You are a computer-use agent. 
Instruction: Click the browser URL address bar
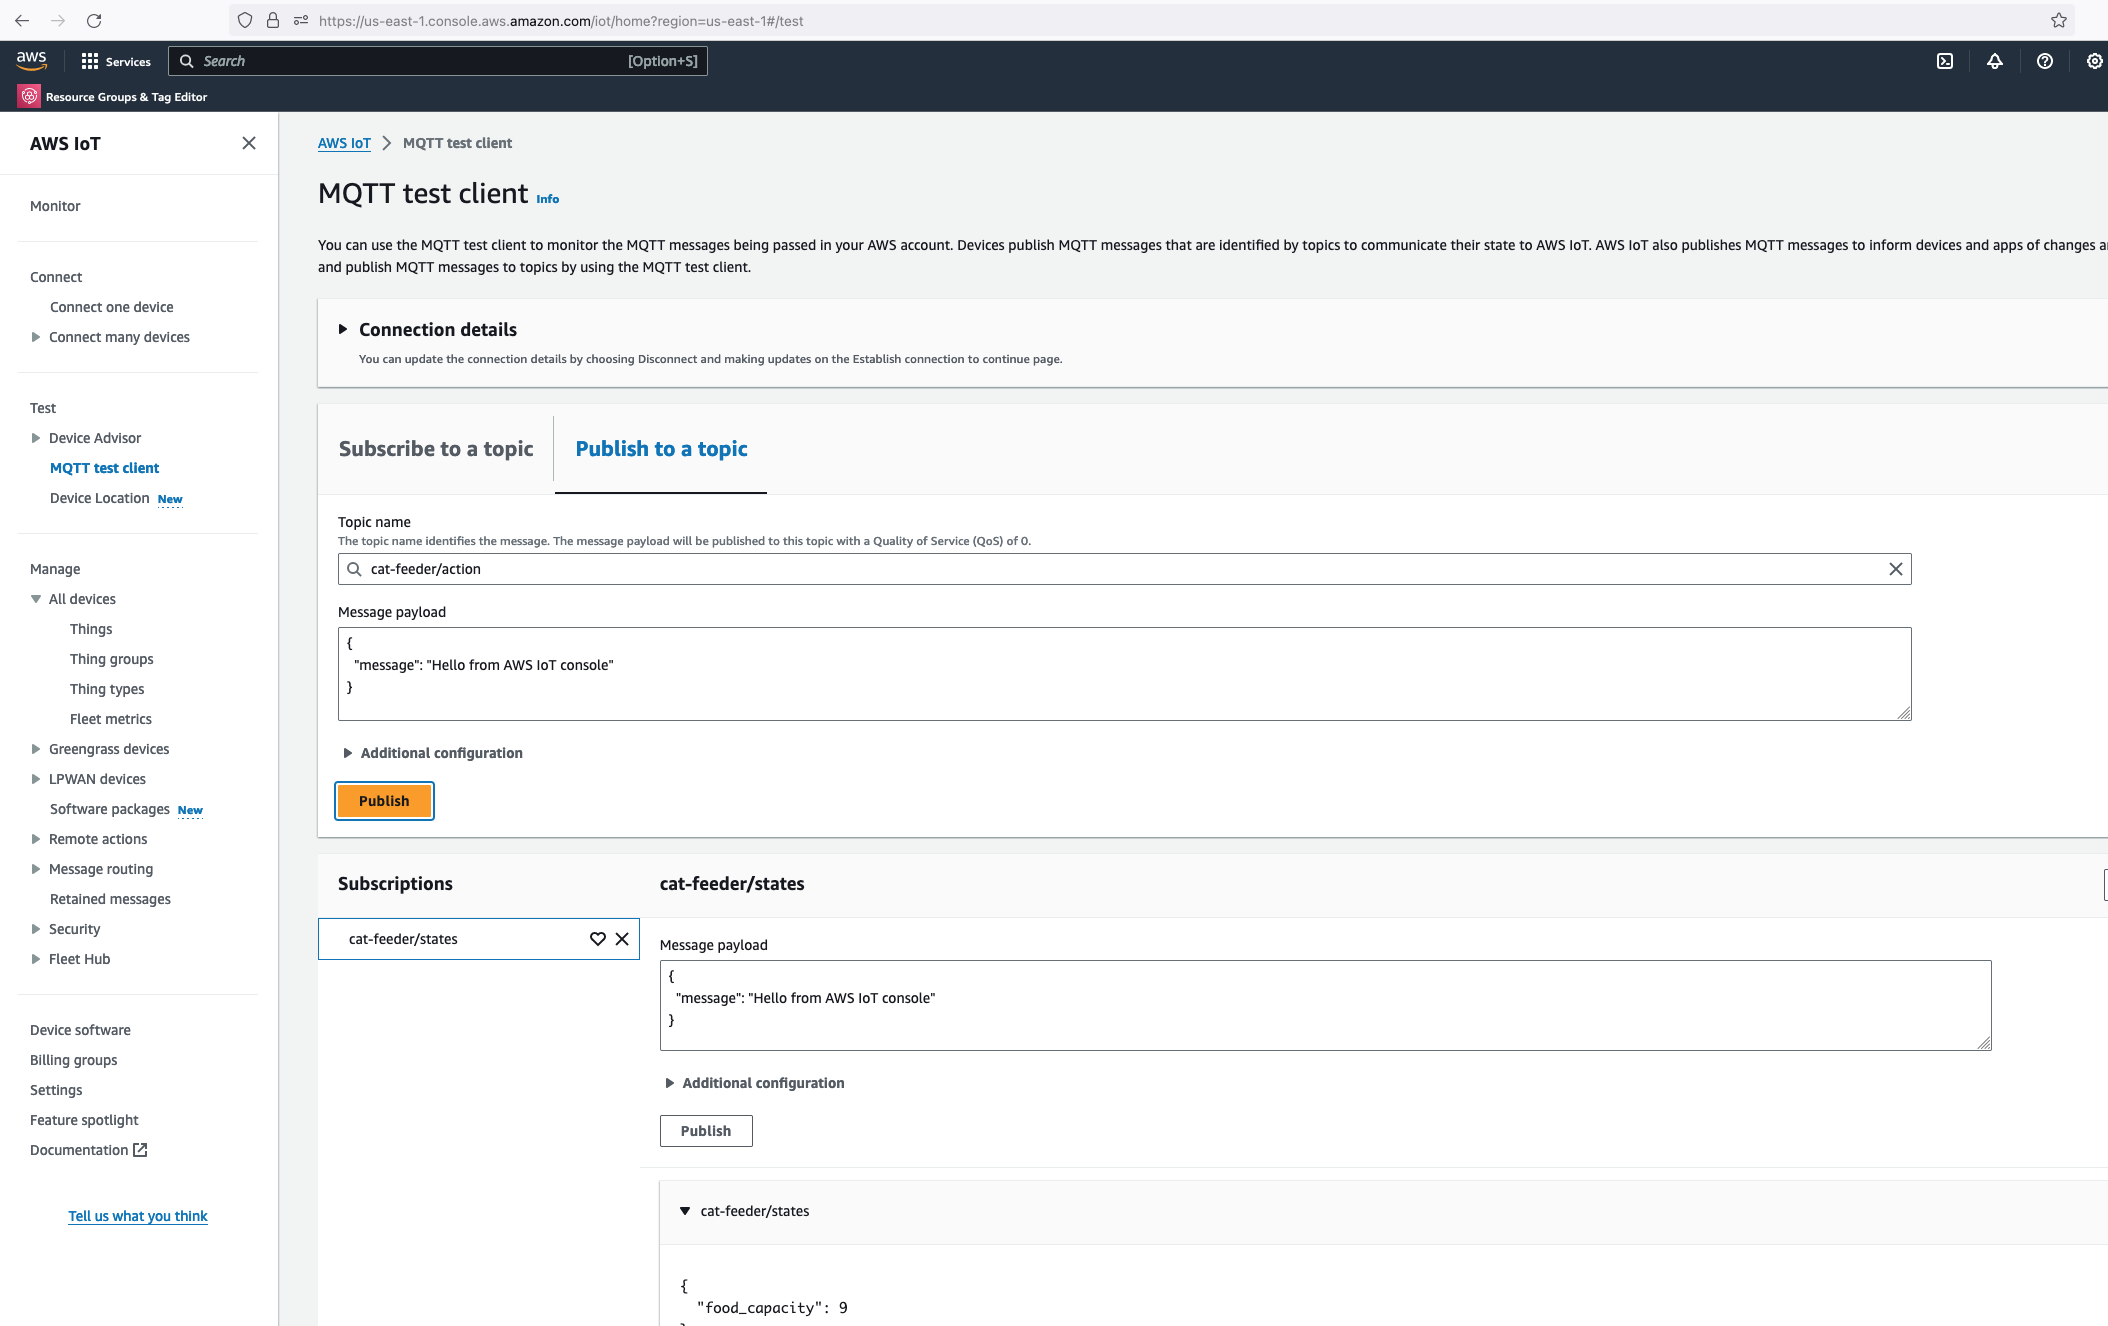(1150, 20)
